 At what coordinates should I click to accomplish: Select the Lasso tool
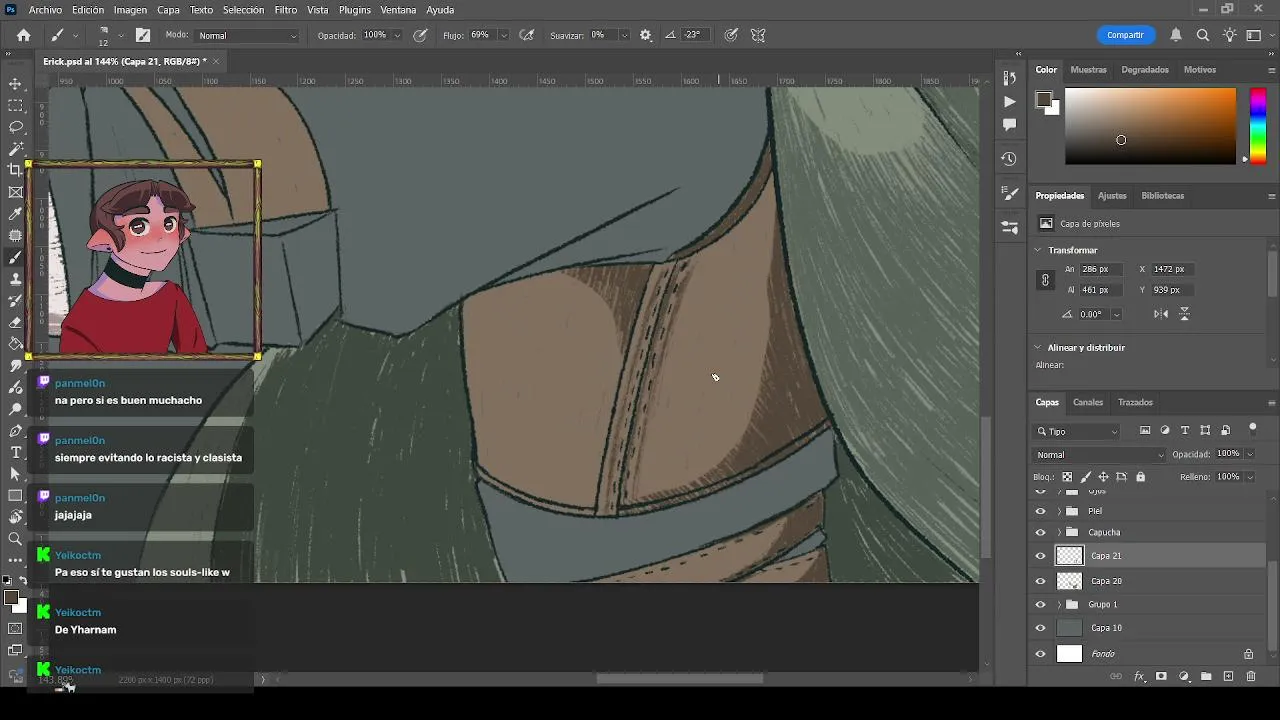(x=15, y=127)
